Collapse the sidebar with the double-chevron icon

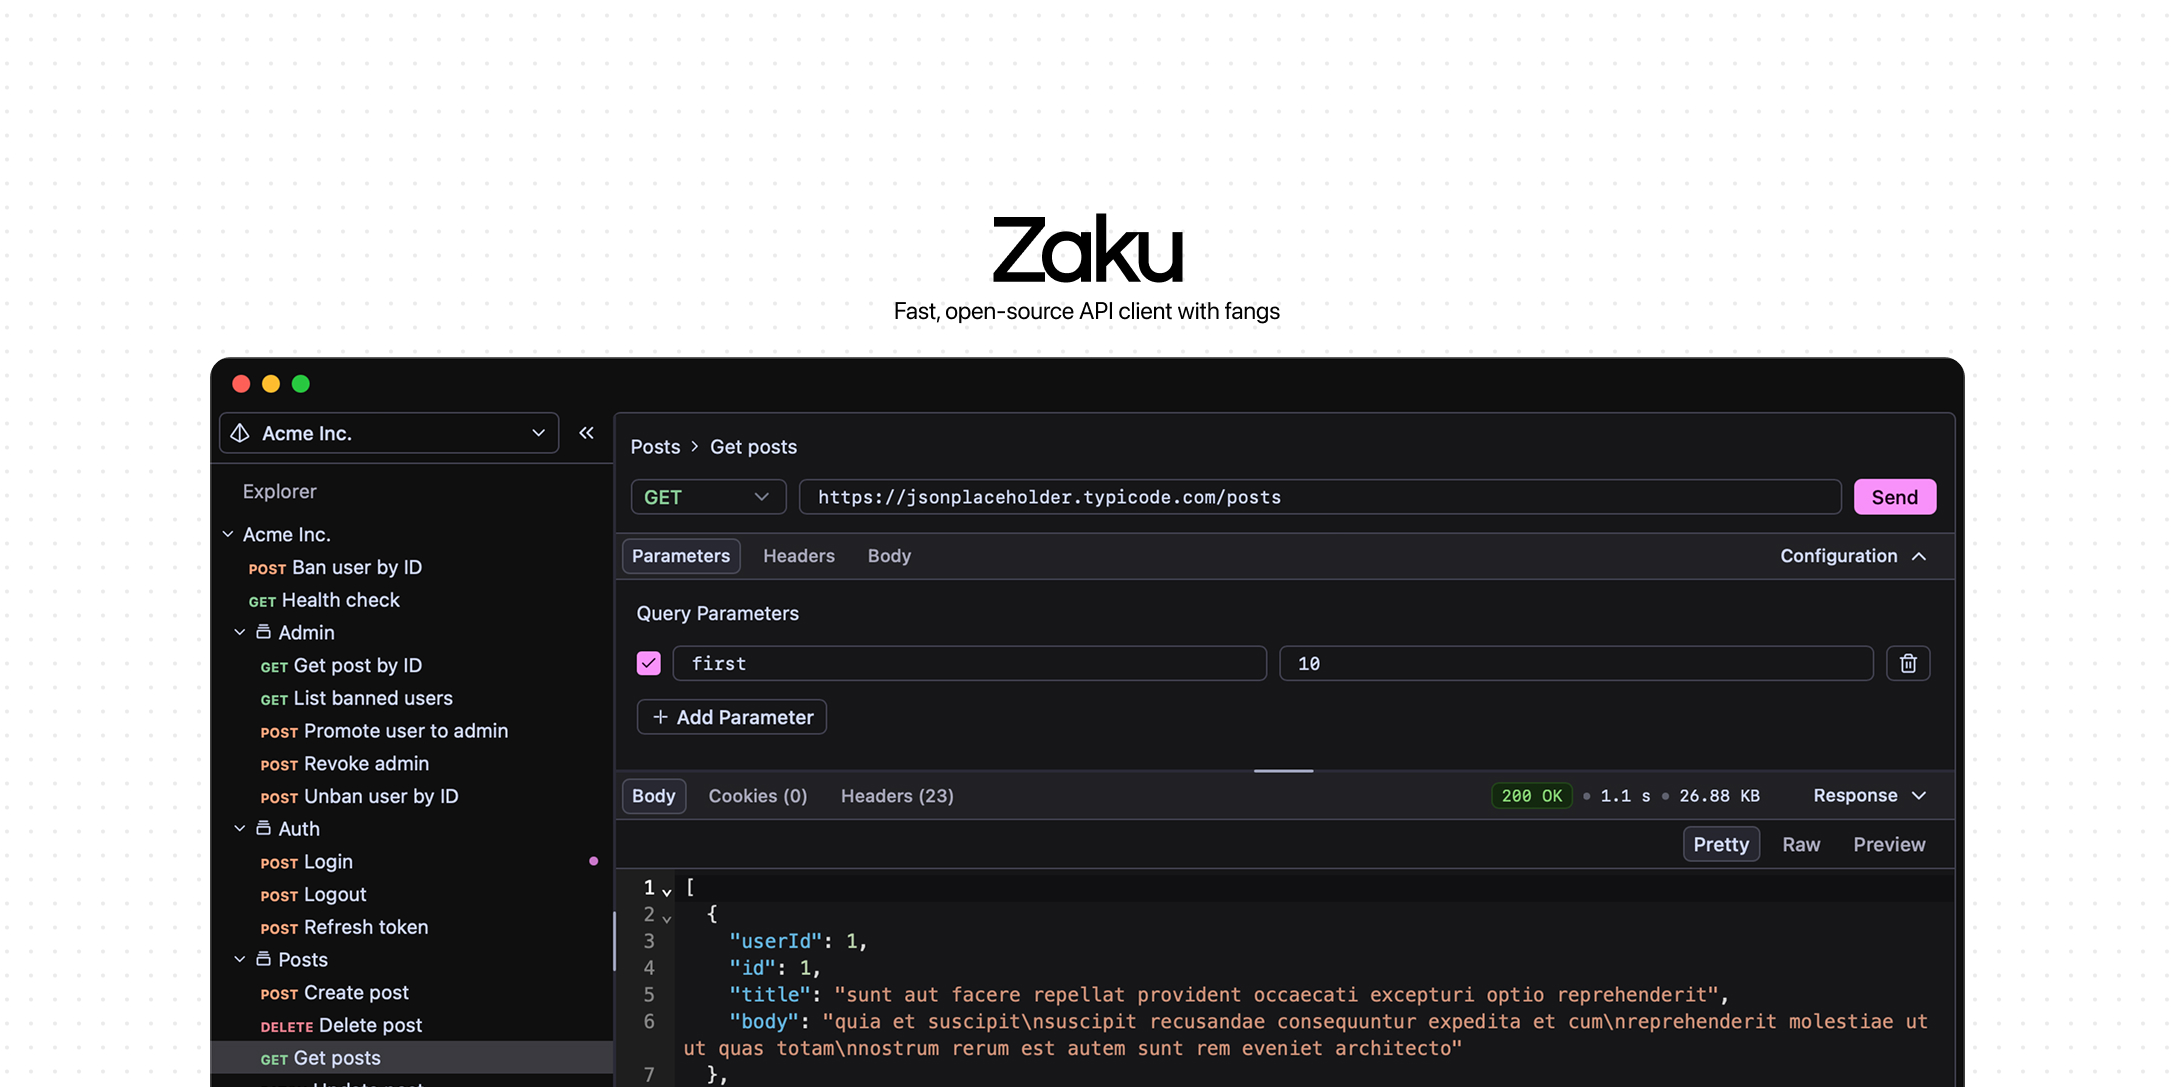(x=586, y=432)
